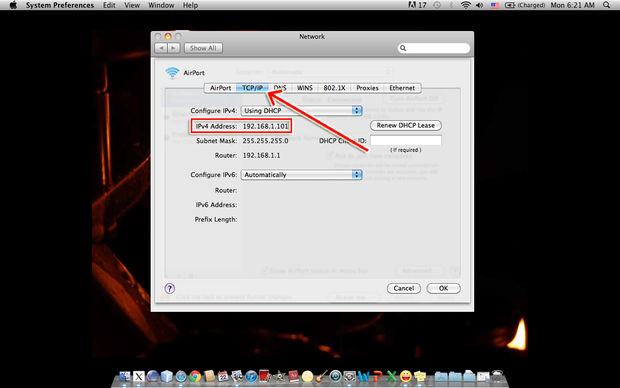Open Google Chrome from the dock
The image size is (620, 388).
click(x=195, y=376)
